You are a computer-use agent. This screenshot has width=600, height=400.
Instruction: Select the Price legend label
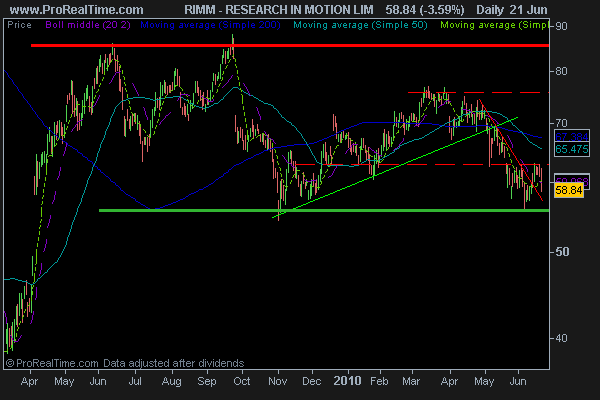click(x=20, y=25)
